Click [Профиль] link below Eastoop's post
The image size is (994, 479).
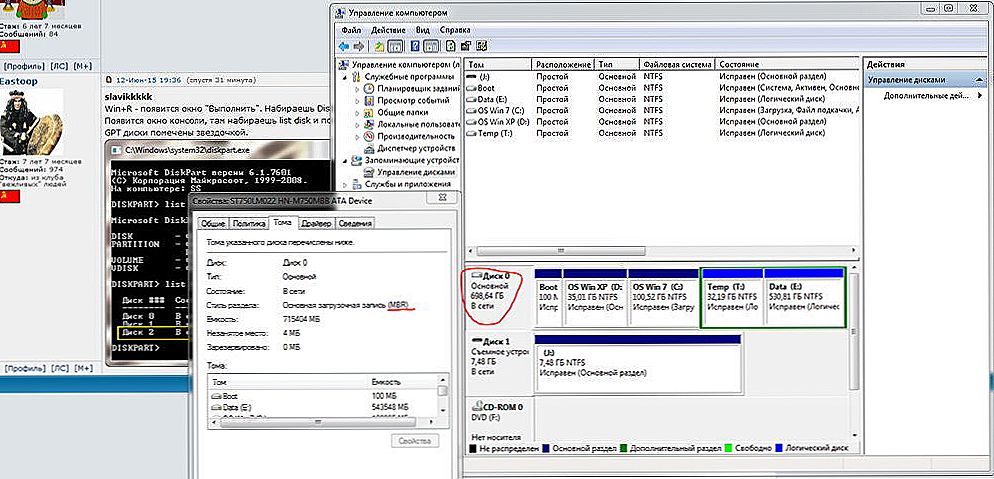(25, 368)
